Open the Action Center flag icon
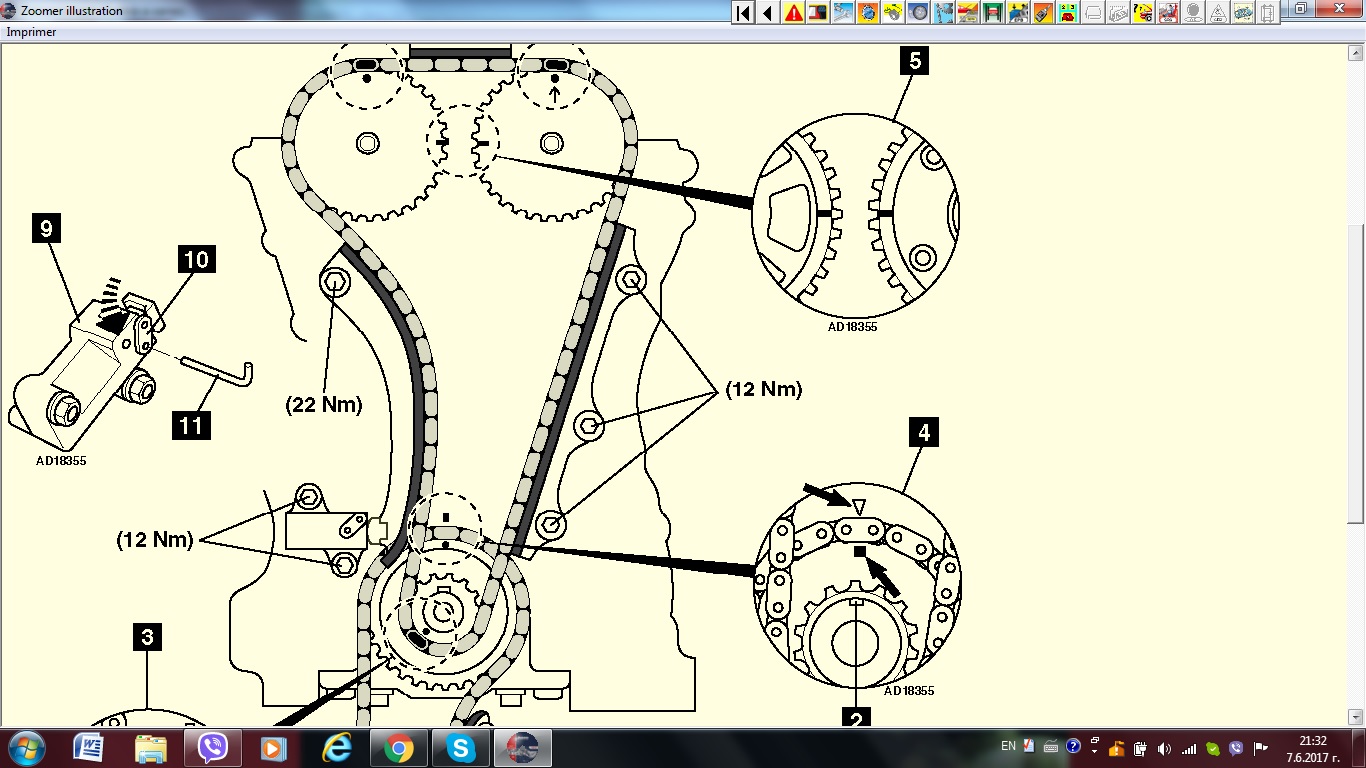 (x=1261, y=748)
